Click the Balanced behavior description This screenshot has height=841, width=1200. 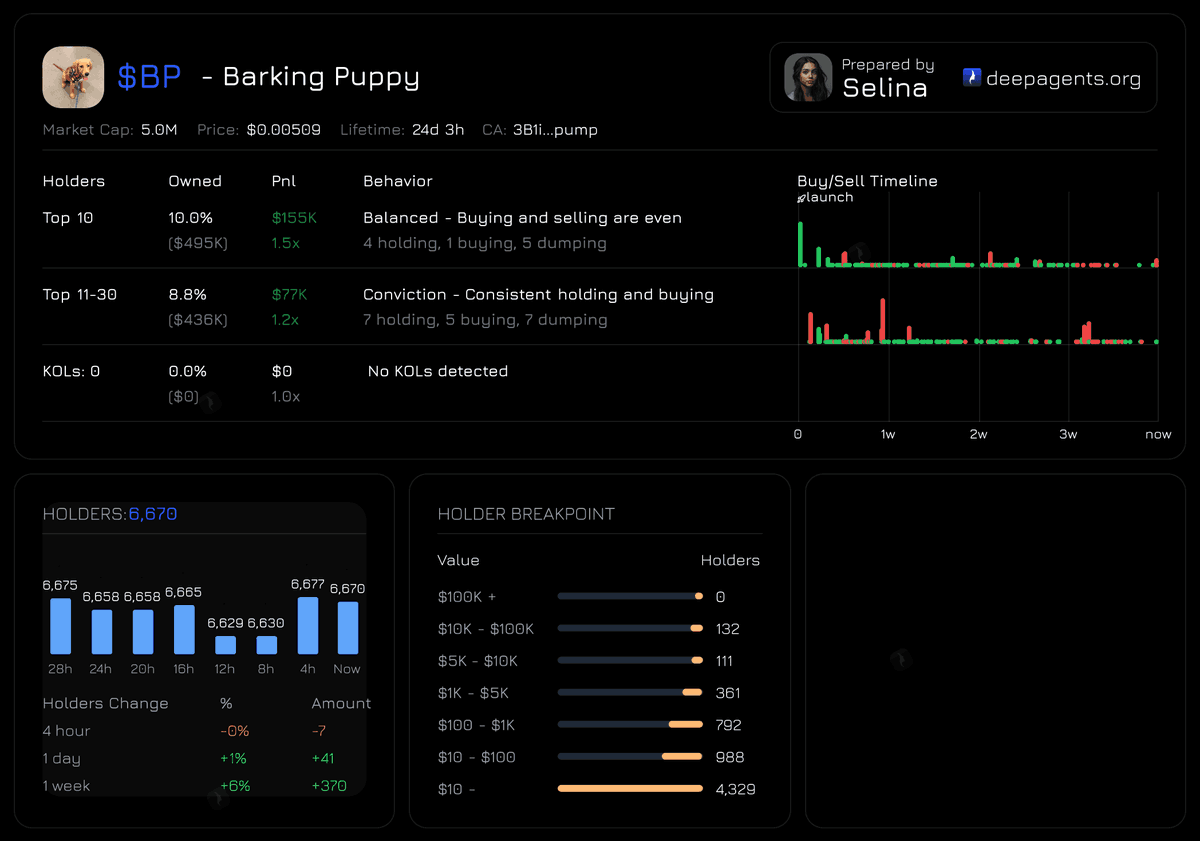tap(522, 218)
